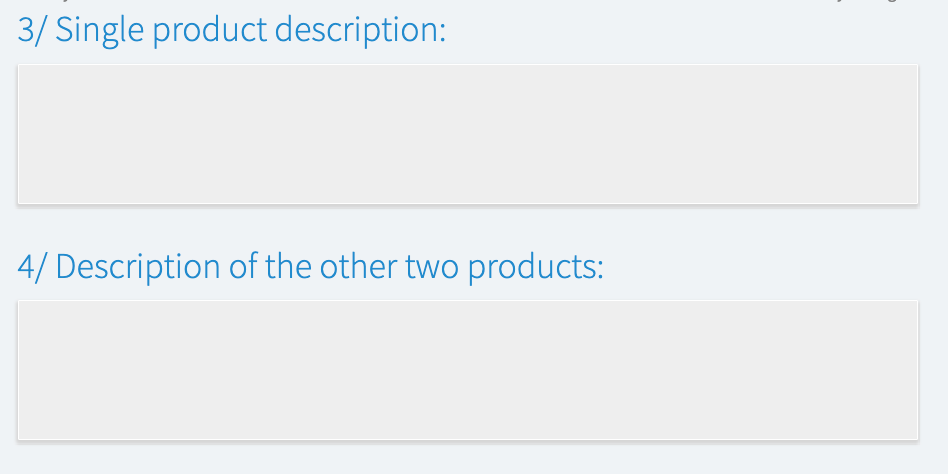The height and width of the screenshot is (474, 948).
Task: Click the '4/ Description of the other two products:' label
Action: 311,267
